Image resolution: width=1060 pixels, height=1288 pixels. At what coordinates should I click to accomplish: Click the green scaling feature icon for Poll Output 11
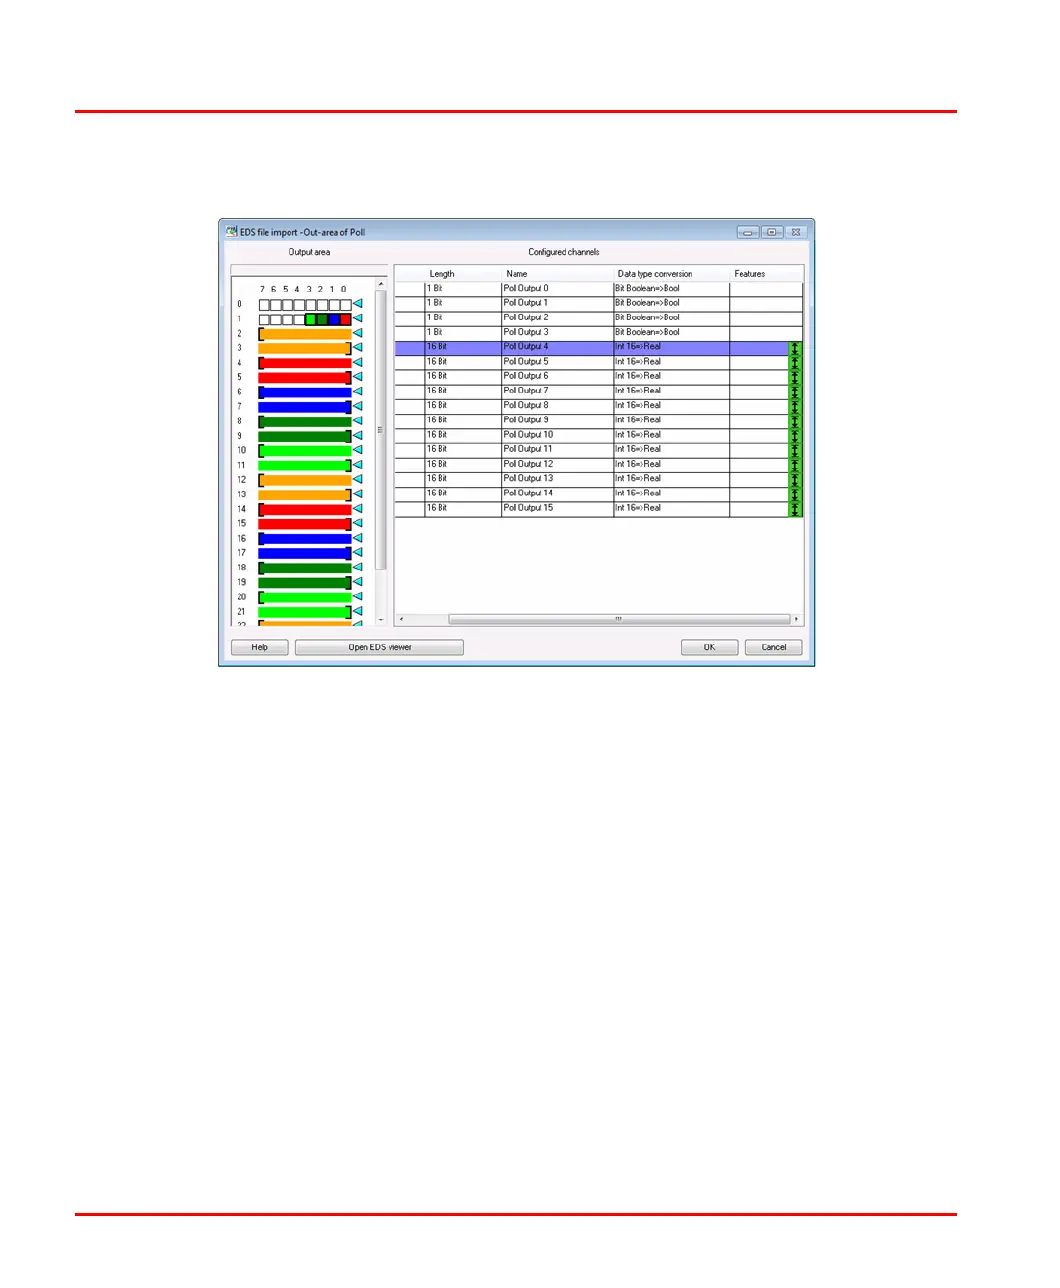(x=796, y=450)
